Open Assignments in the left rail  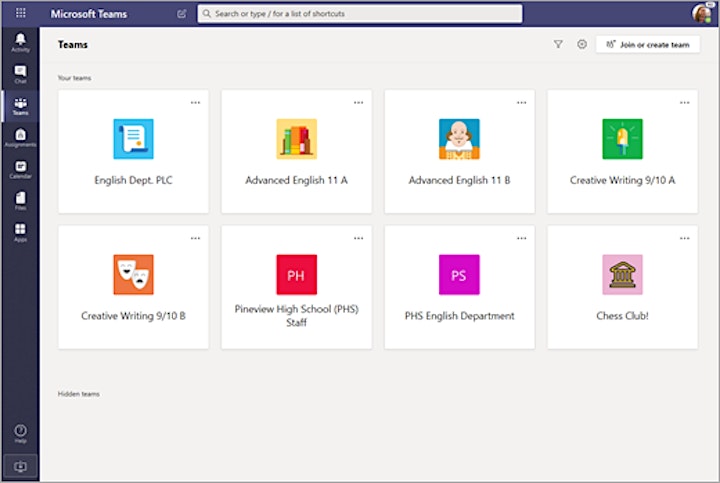20,137
